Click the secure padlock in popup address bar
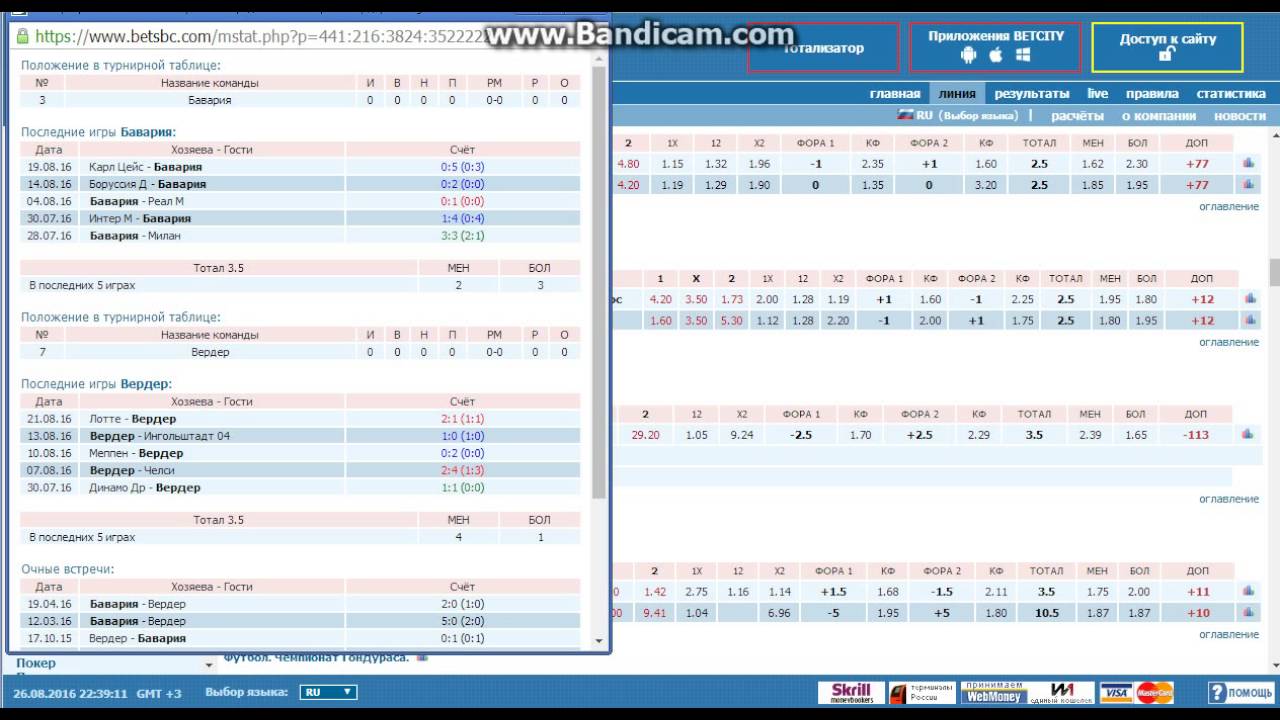 (x=24, y=37)
